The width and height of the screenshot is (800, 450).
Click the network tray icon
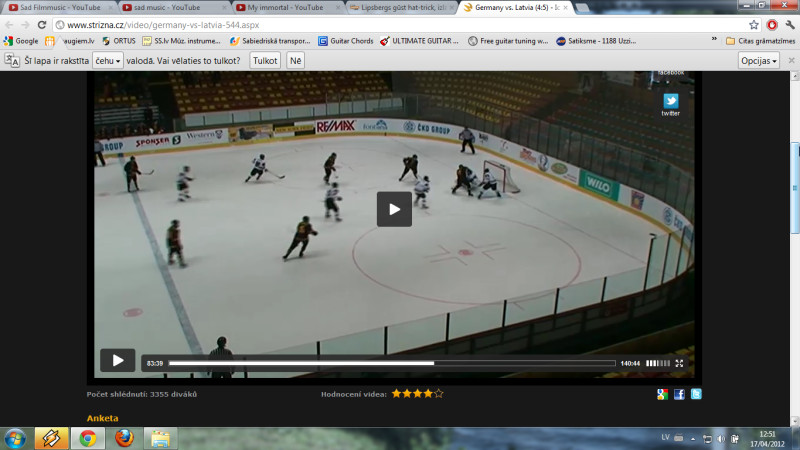click(x=707, y=439)
